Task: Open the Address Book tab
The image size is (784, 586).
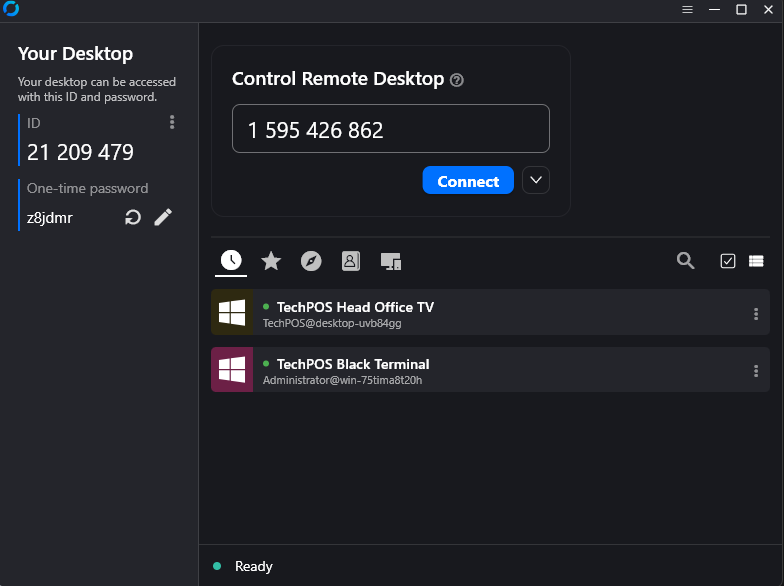Action: coord(350,261)
